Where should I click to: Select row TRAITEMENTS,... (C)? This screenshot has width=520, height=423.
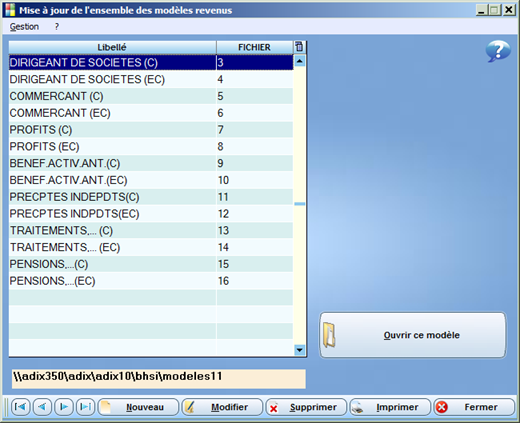(151, 230)
